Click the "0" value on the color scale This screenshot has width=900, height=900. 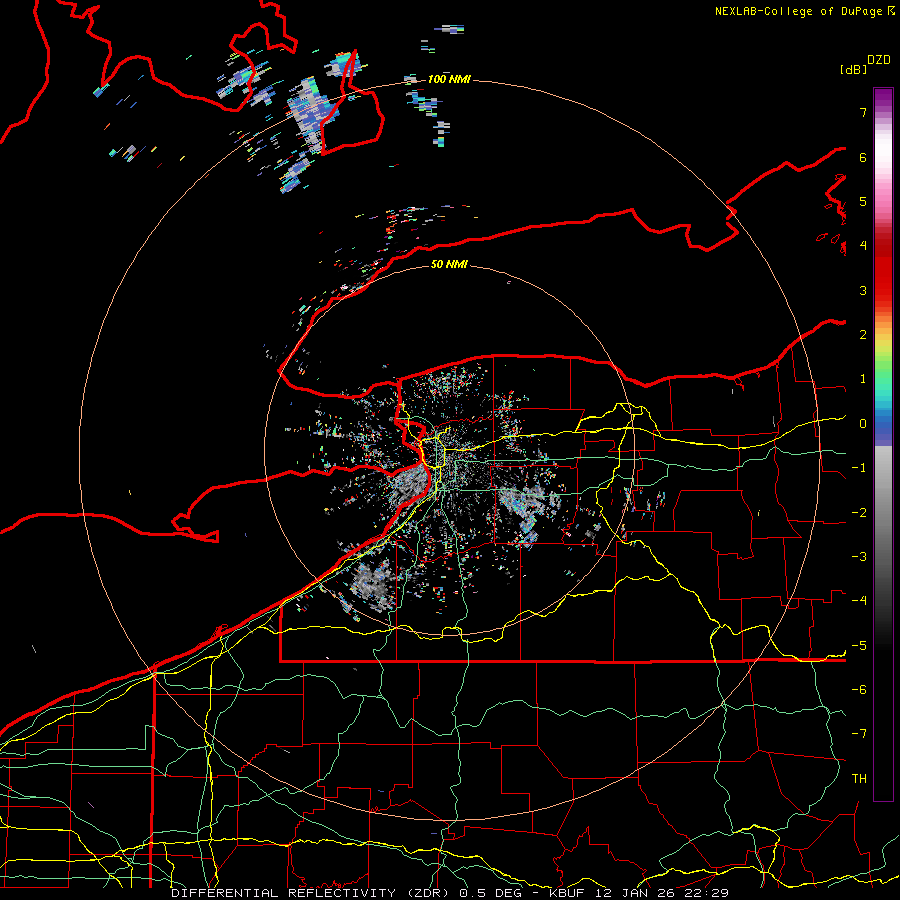coord(863,424)
